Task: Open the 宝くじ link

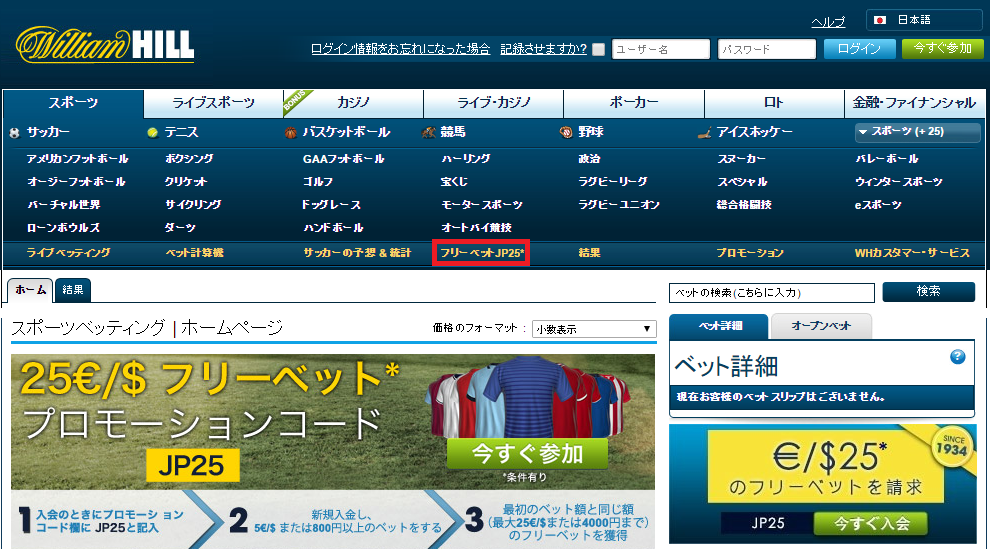Action: tap(454, 182)
